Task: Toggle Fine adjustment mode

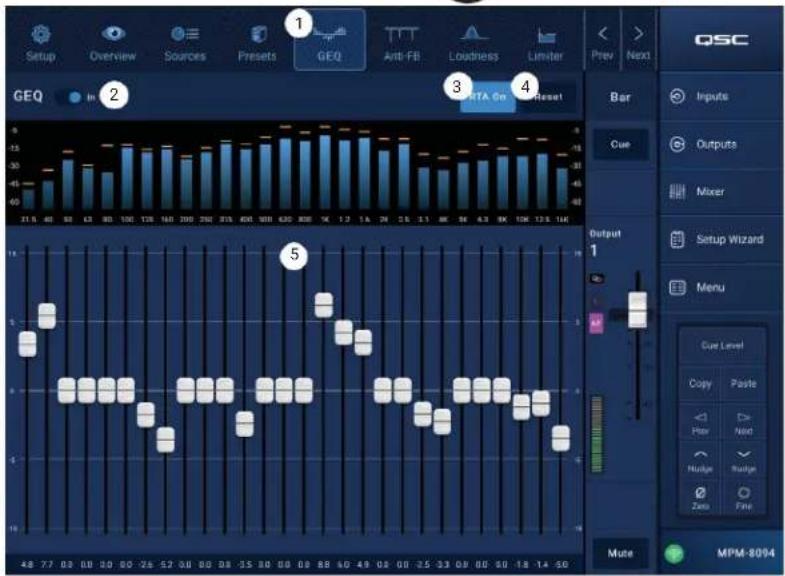Action: 743,498
